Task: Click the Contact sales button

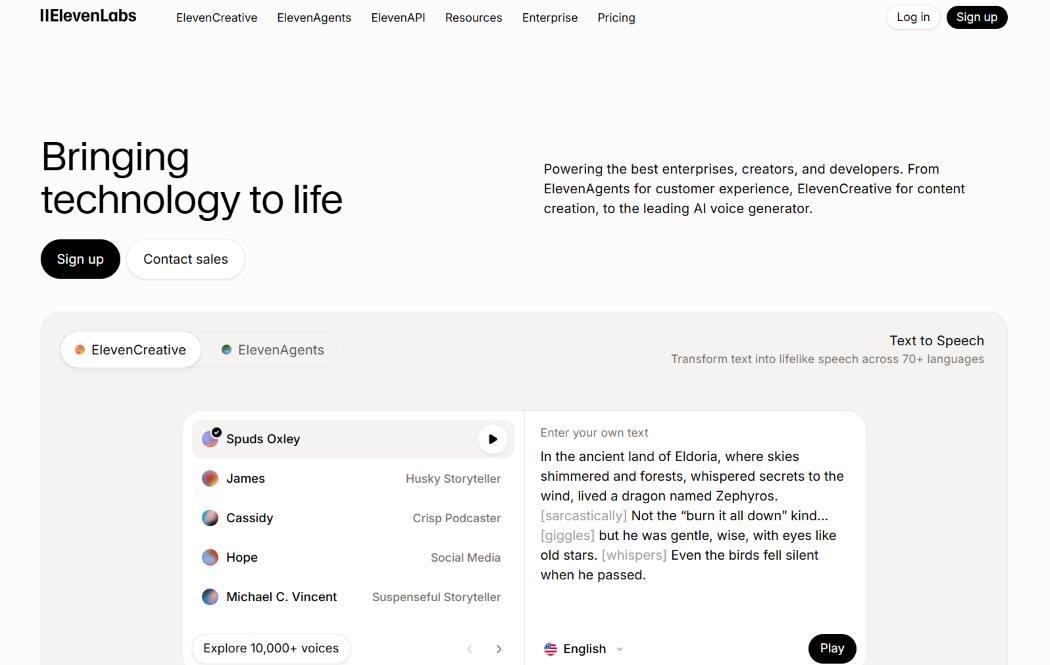Action: (185, 259)
